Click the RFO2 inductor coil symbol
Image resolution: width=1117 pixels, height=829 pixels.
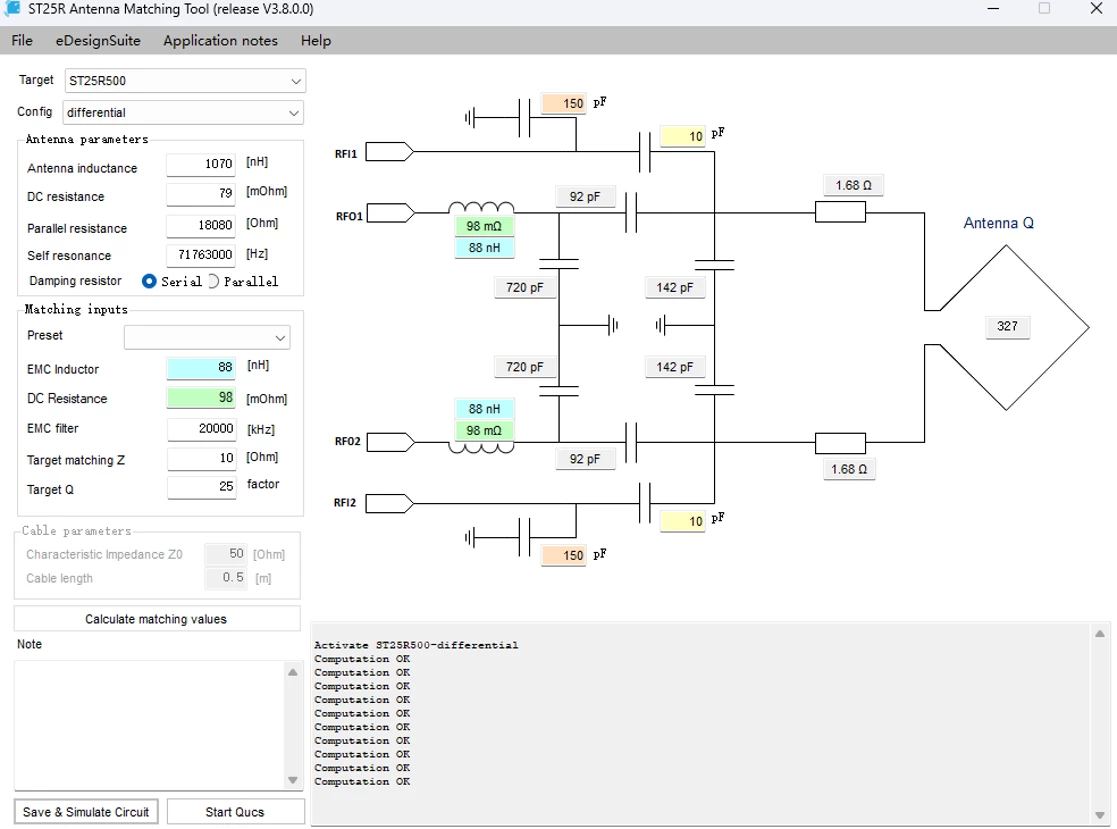pos(481,448)
